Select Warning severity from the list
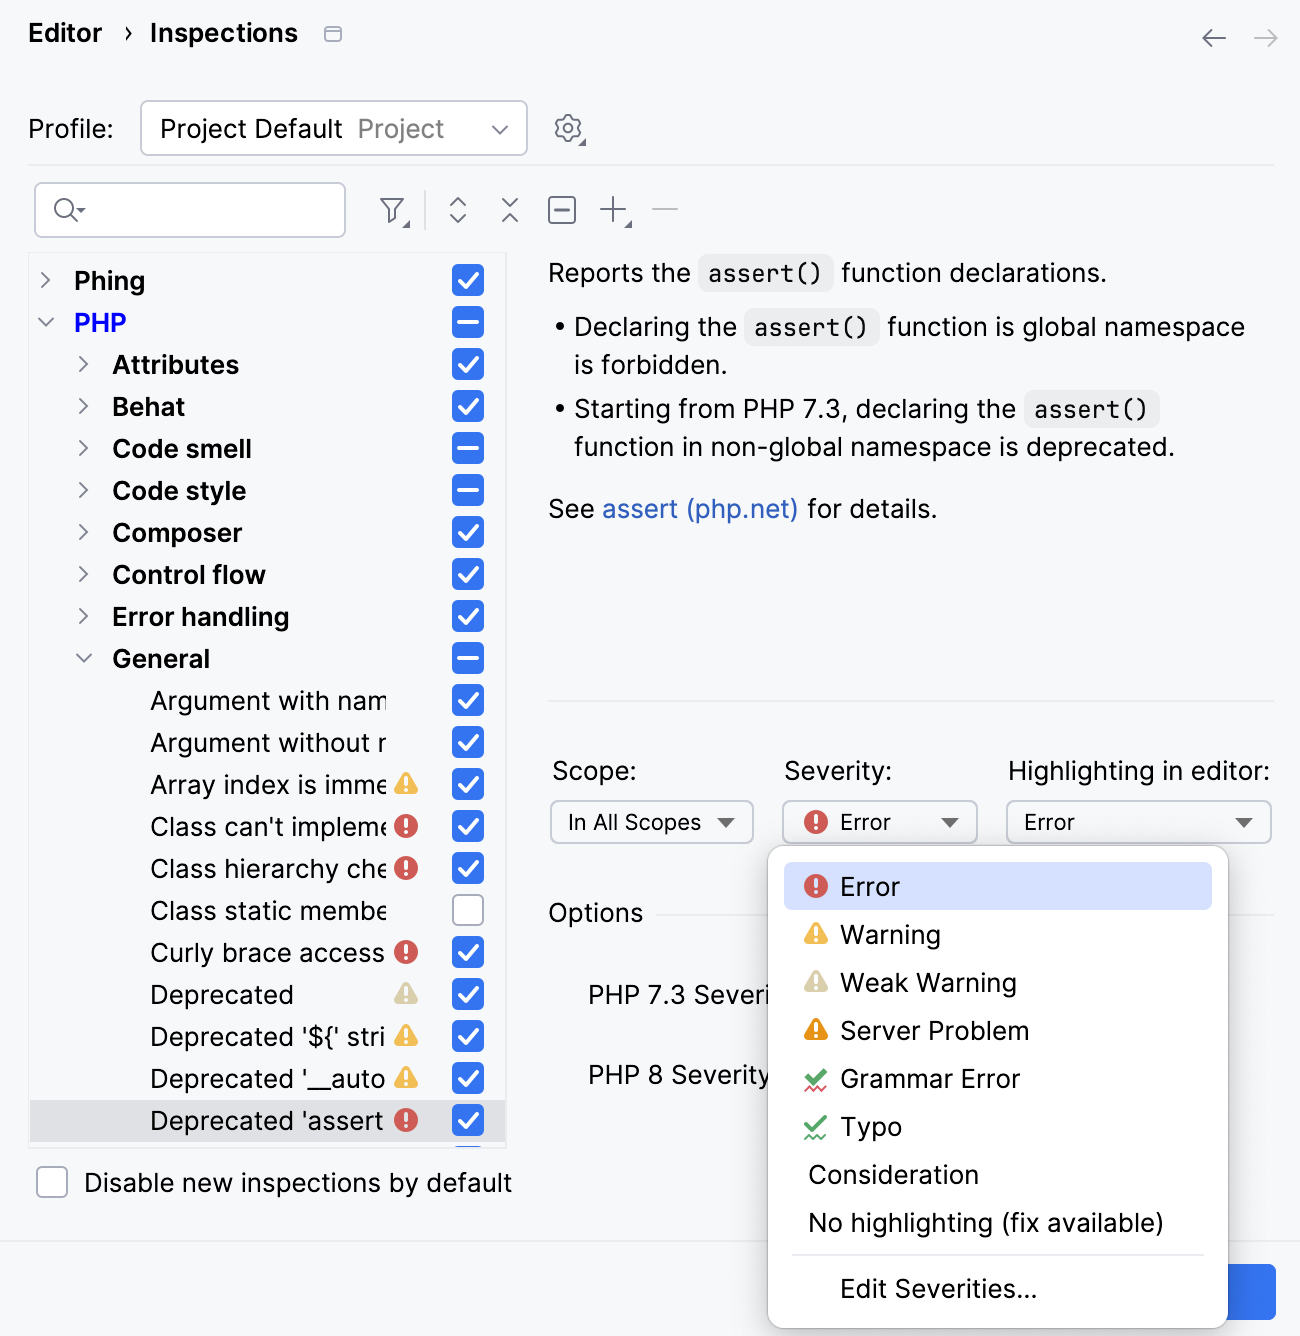 [x=890, y=935]
